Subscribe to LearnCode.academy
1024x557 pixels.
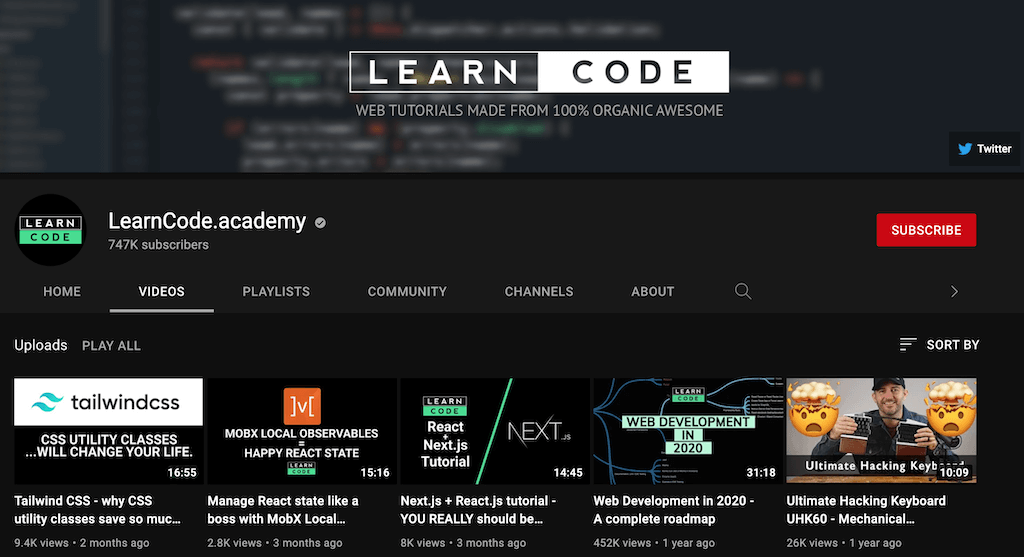tap(926, 230)
